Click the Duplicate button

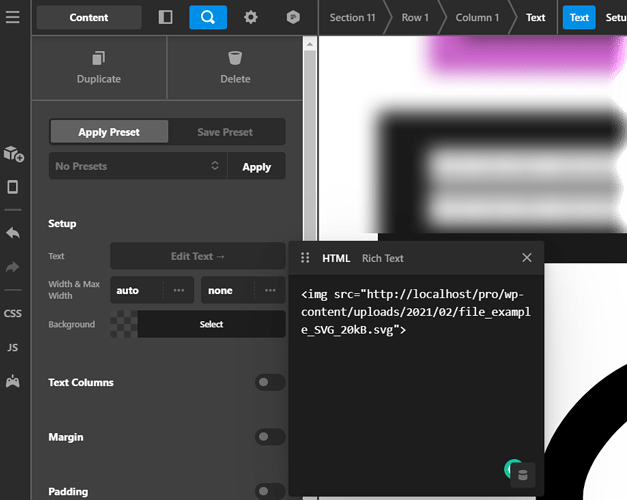(x=99, y=67)
